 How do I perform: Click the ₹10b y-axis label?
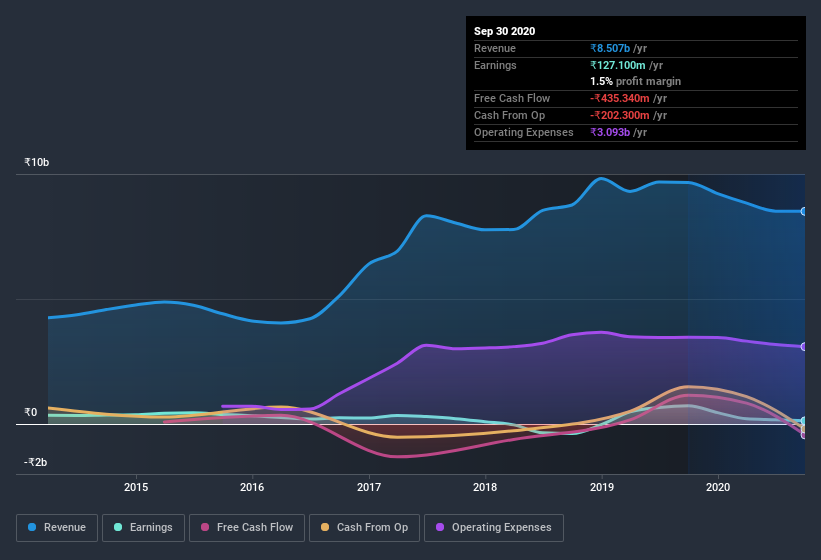(x=36, y=162)
